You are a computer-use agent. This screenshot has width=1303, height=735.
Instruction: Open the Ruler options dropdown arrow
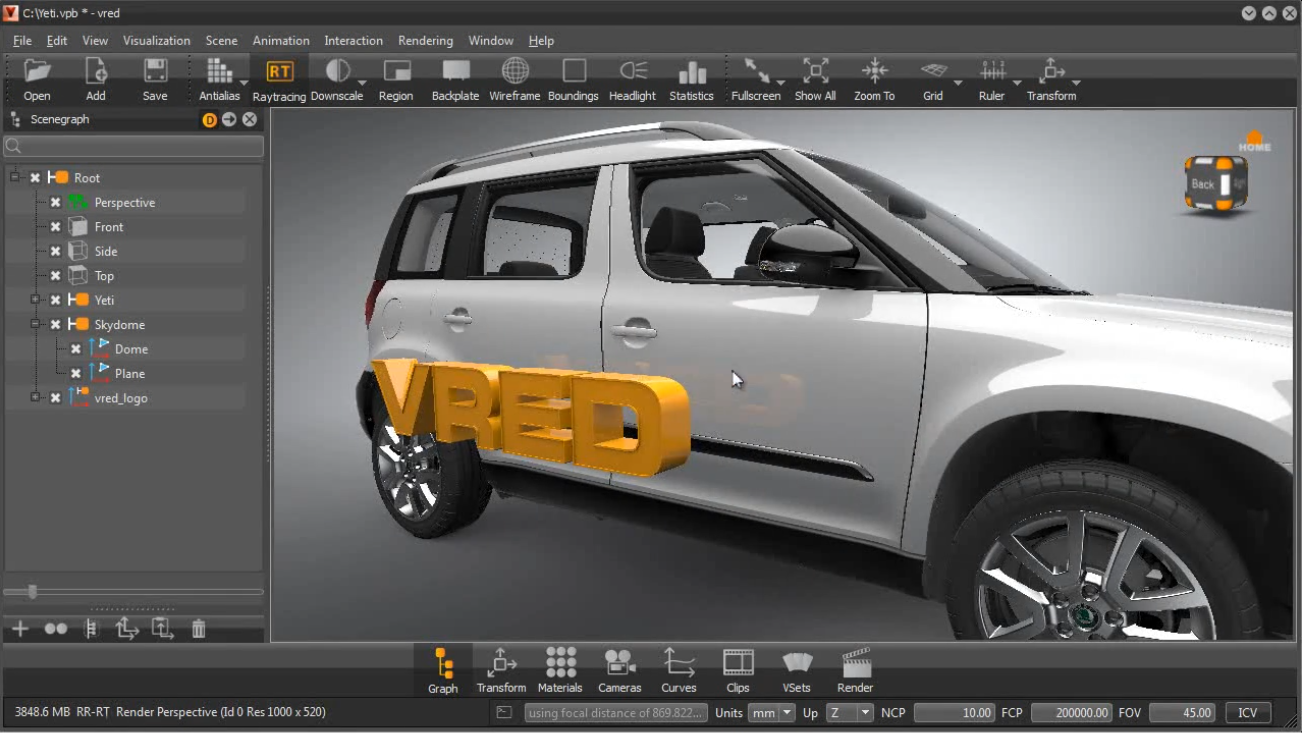1017,83
